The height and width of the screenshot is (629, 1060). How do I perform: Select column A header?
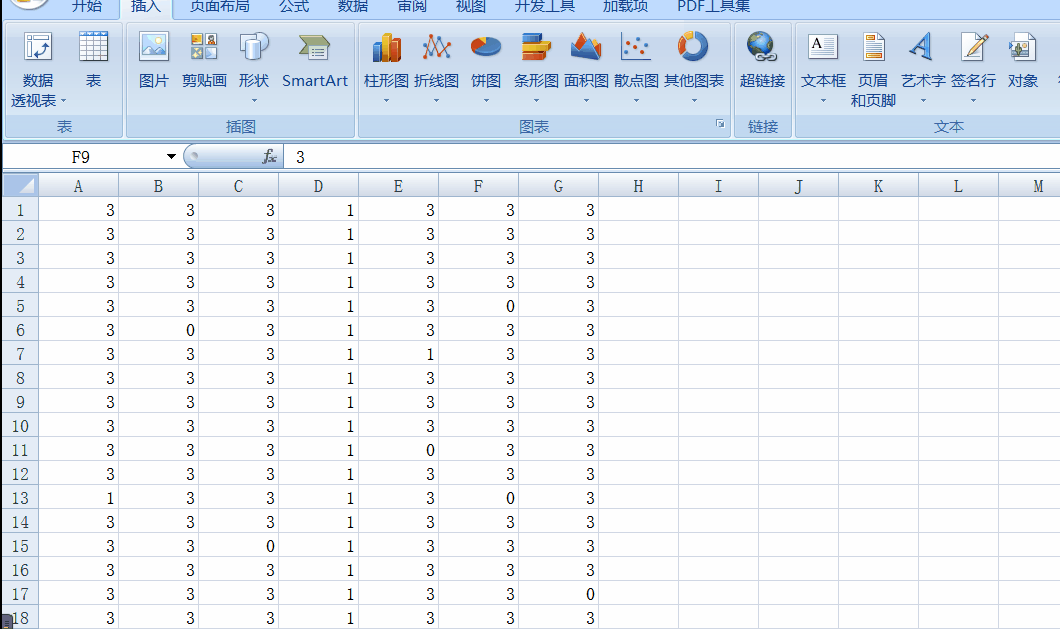pyautogui.click(x=78, y=186)
